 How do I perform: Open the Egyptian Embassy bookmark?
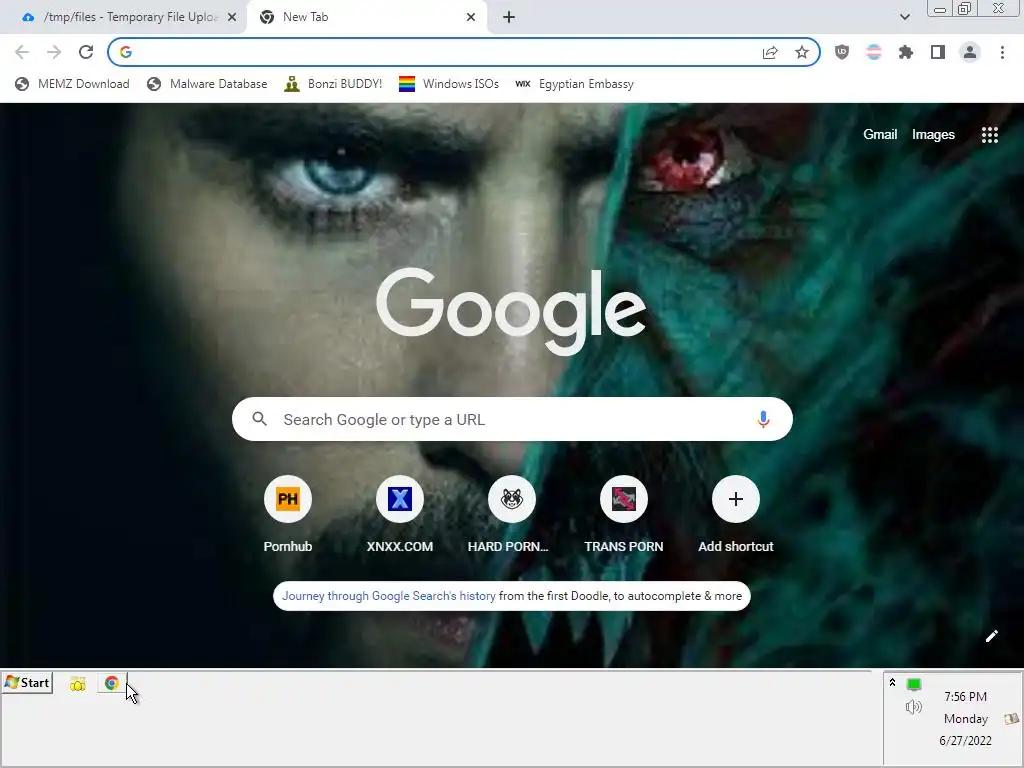(x=575, y=84)
